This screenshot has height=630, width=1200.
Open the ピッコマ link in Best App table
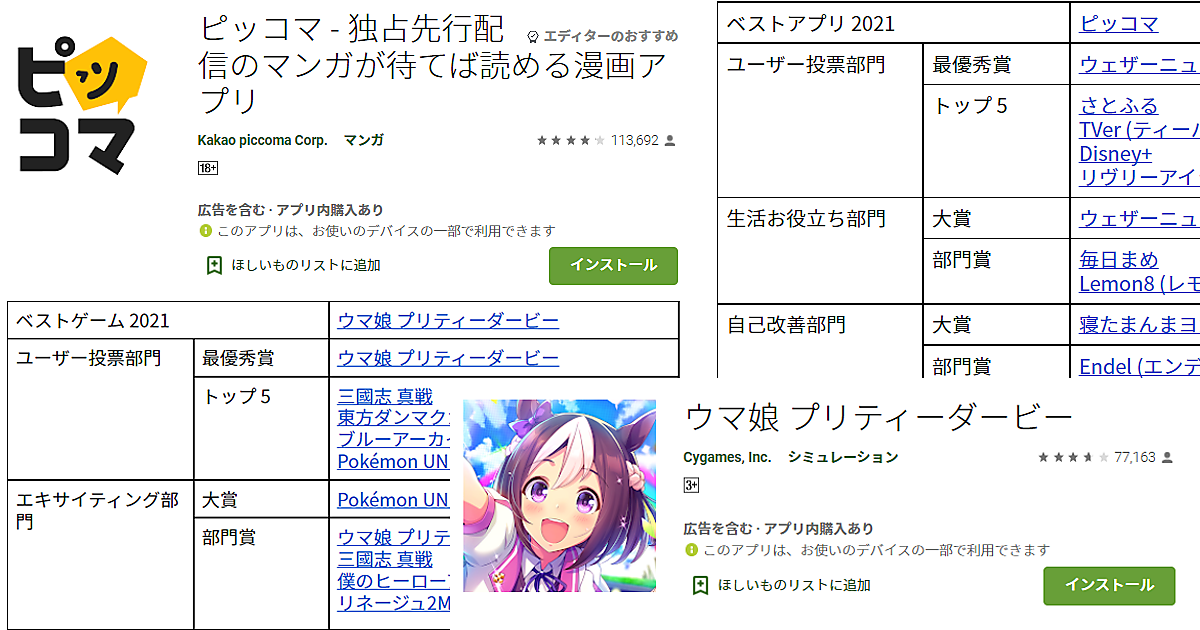1119,24
